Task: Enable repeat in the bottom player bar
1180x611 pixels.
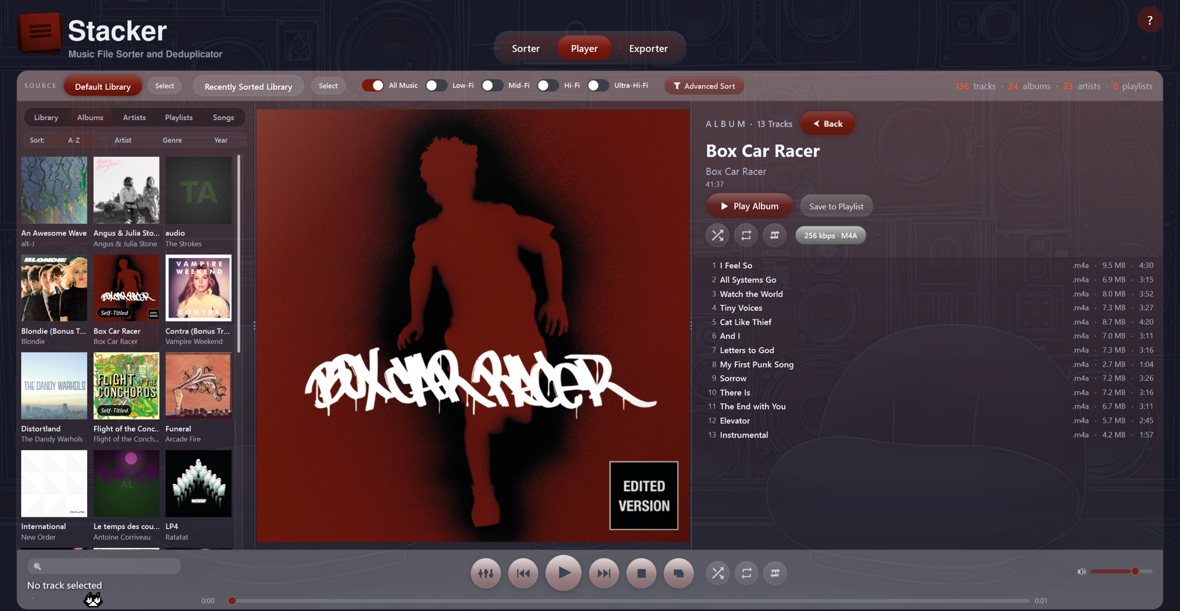Action: (746, 573)
